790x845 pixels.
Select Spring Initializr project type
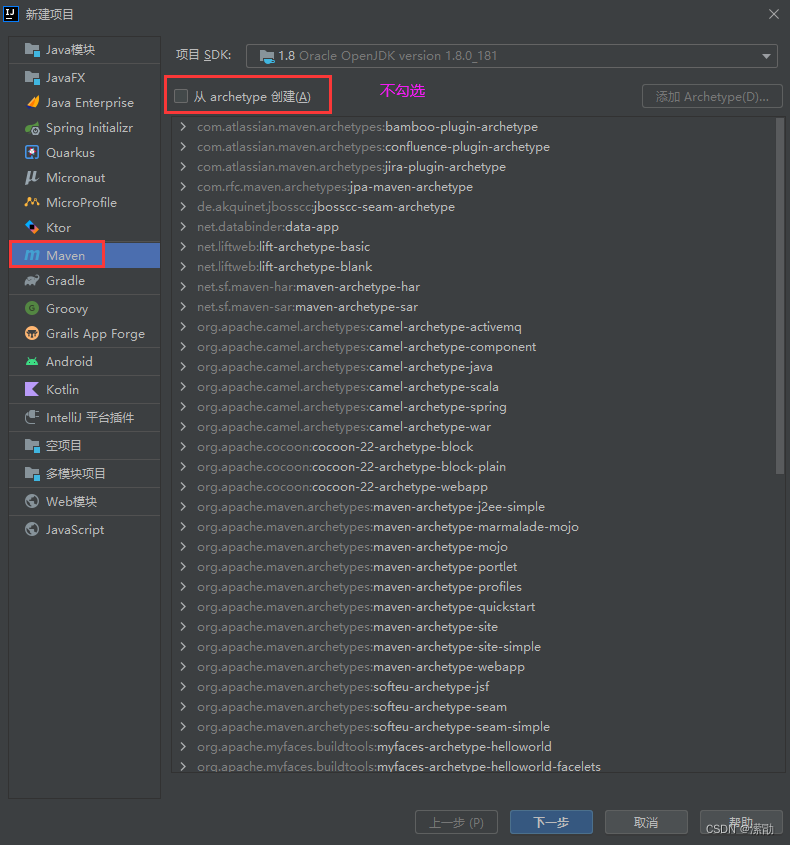coord(85,128)
